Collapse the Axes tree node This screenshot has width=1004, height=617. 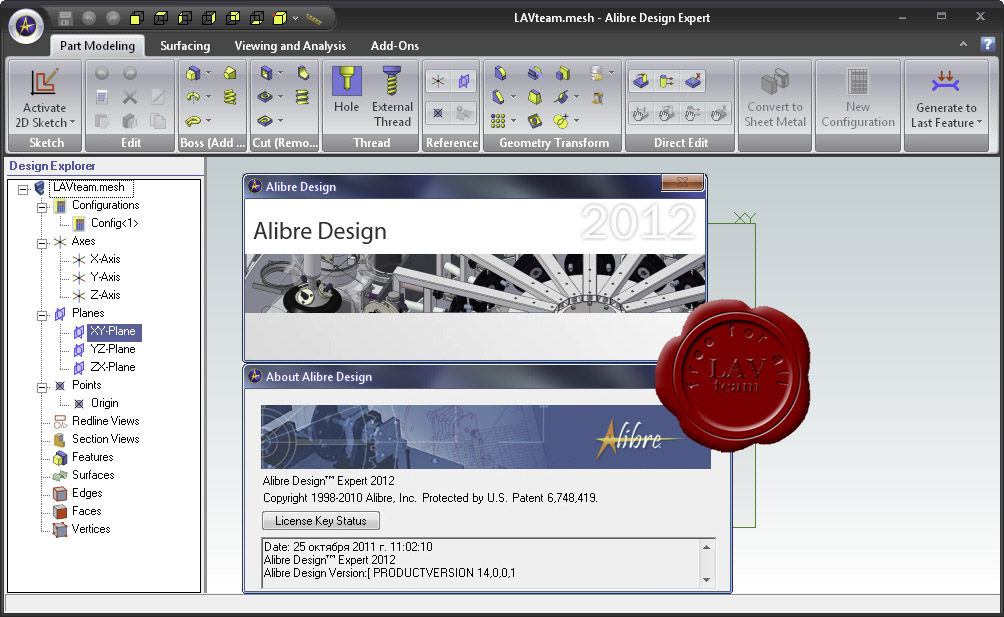(x=42, y=243)
